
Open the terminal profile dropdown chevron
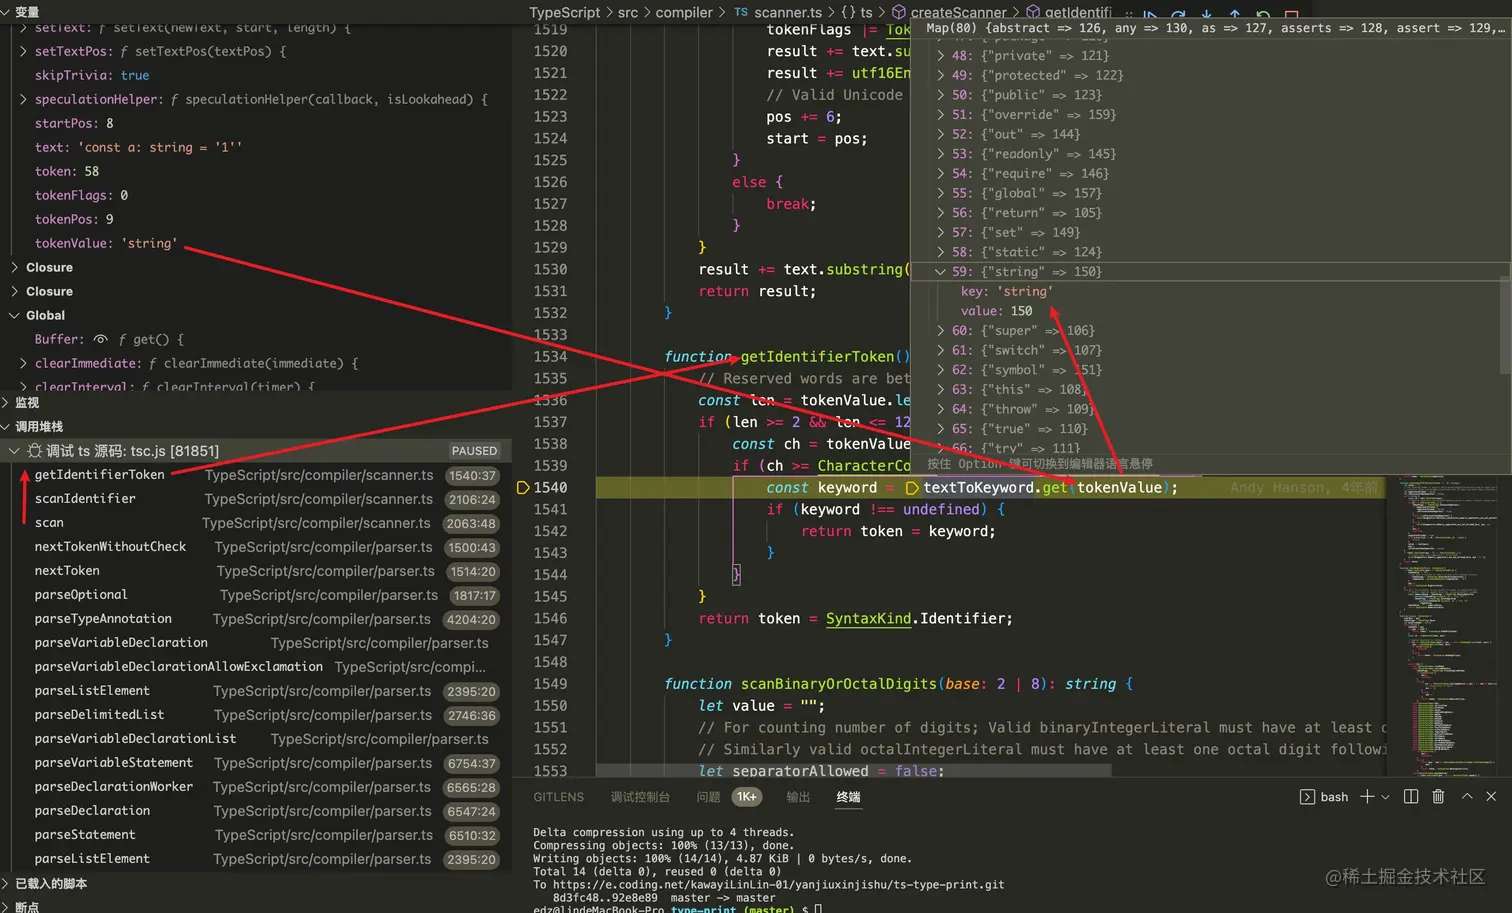pyautogui.click(x=1385, y=797)
